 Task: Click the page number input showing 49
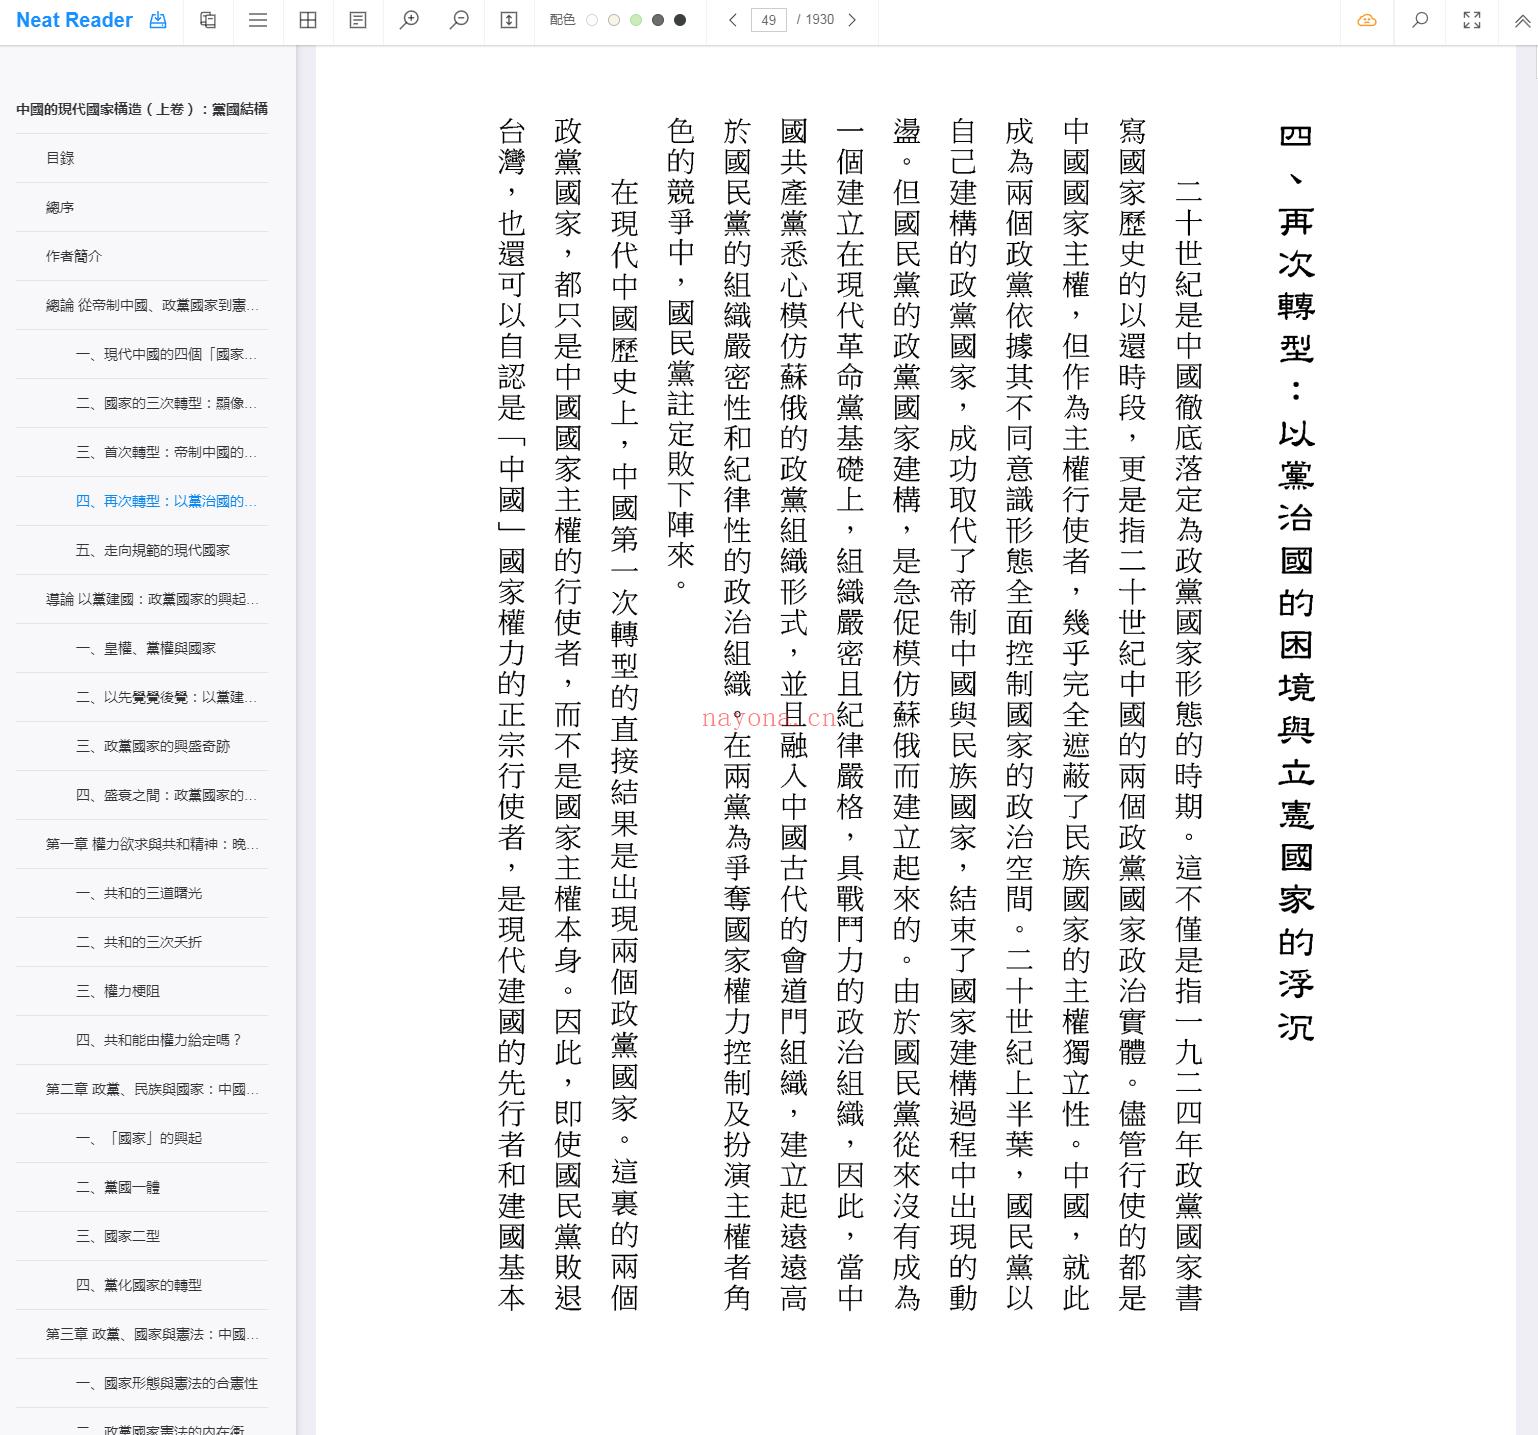coord(769,20)
